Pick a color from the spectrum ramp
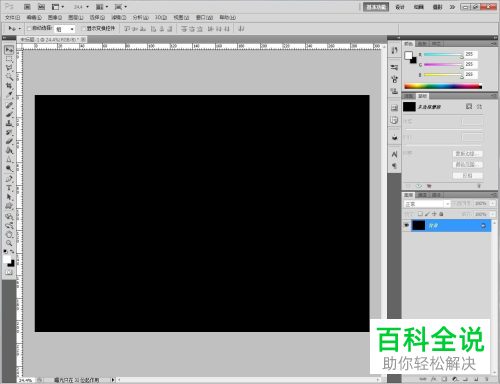 pos(443,87)
